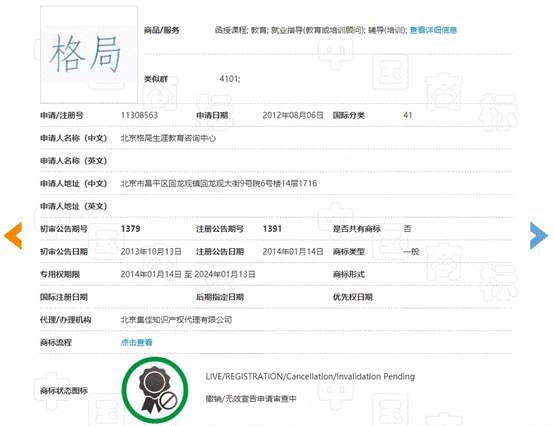Click the 申请人地址（英文） label
Screen dimensions: 553x426
(x=74, y=206)
